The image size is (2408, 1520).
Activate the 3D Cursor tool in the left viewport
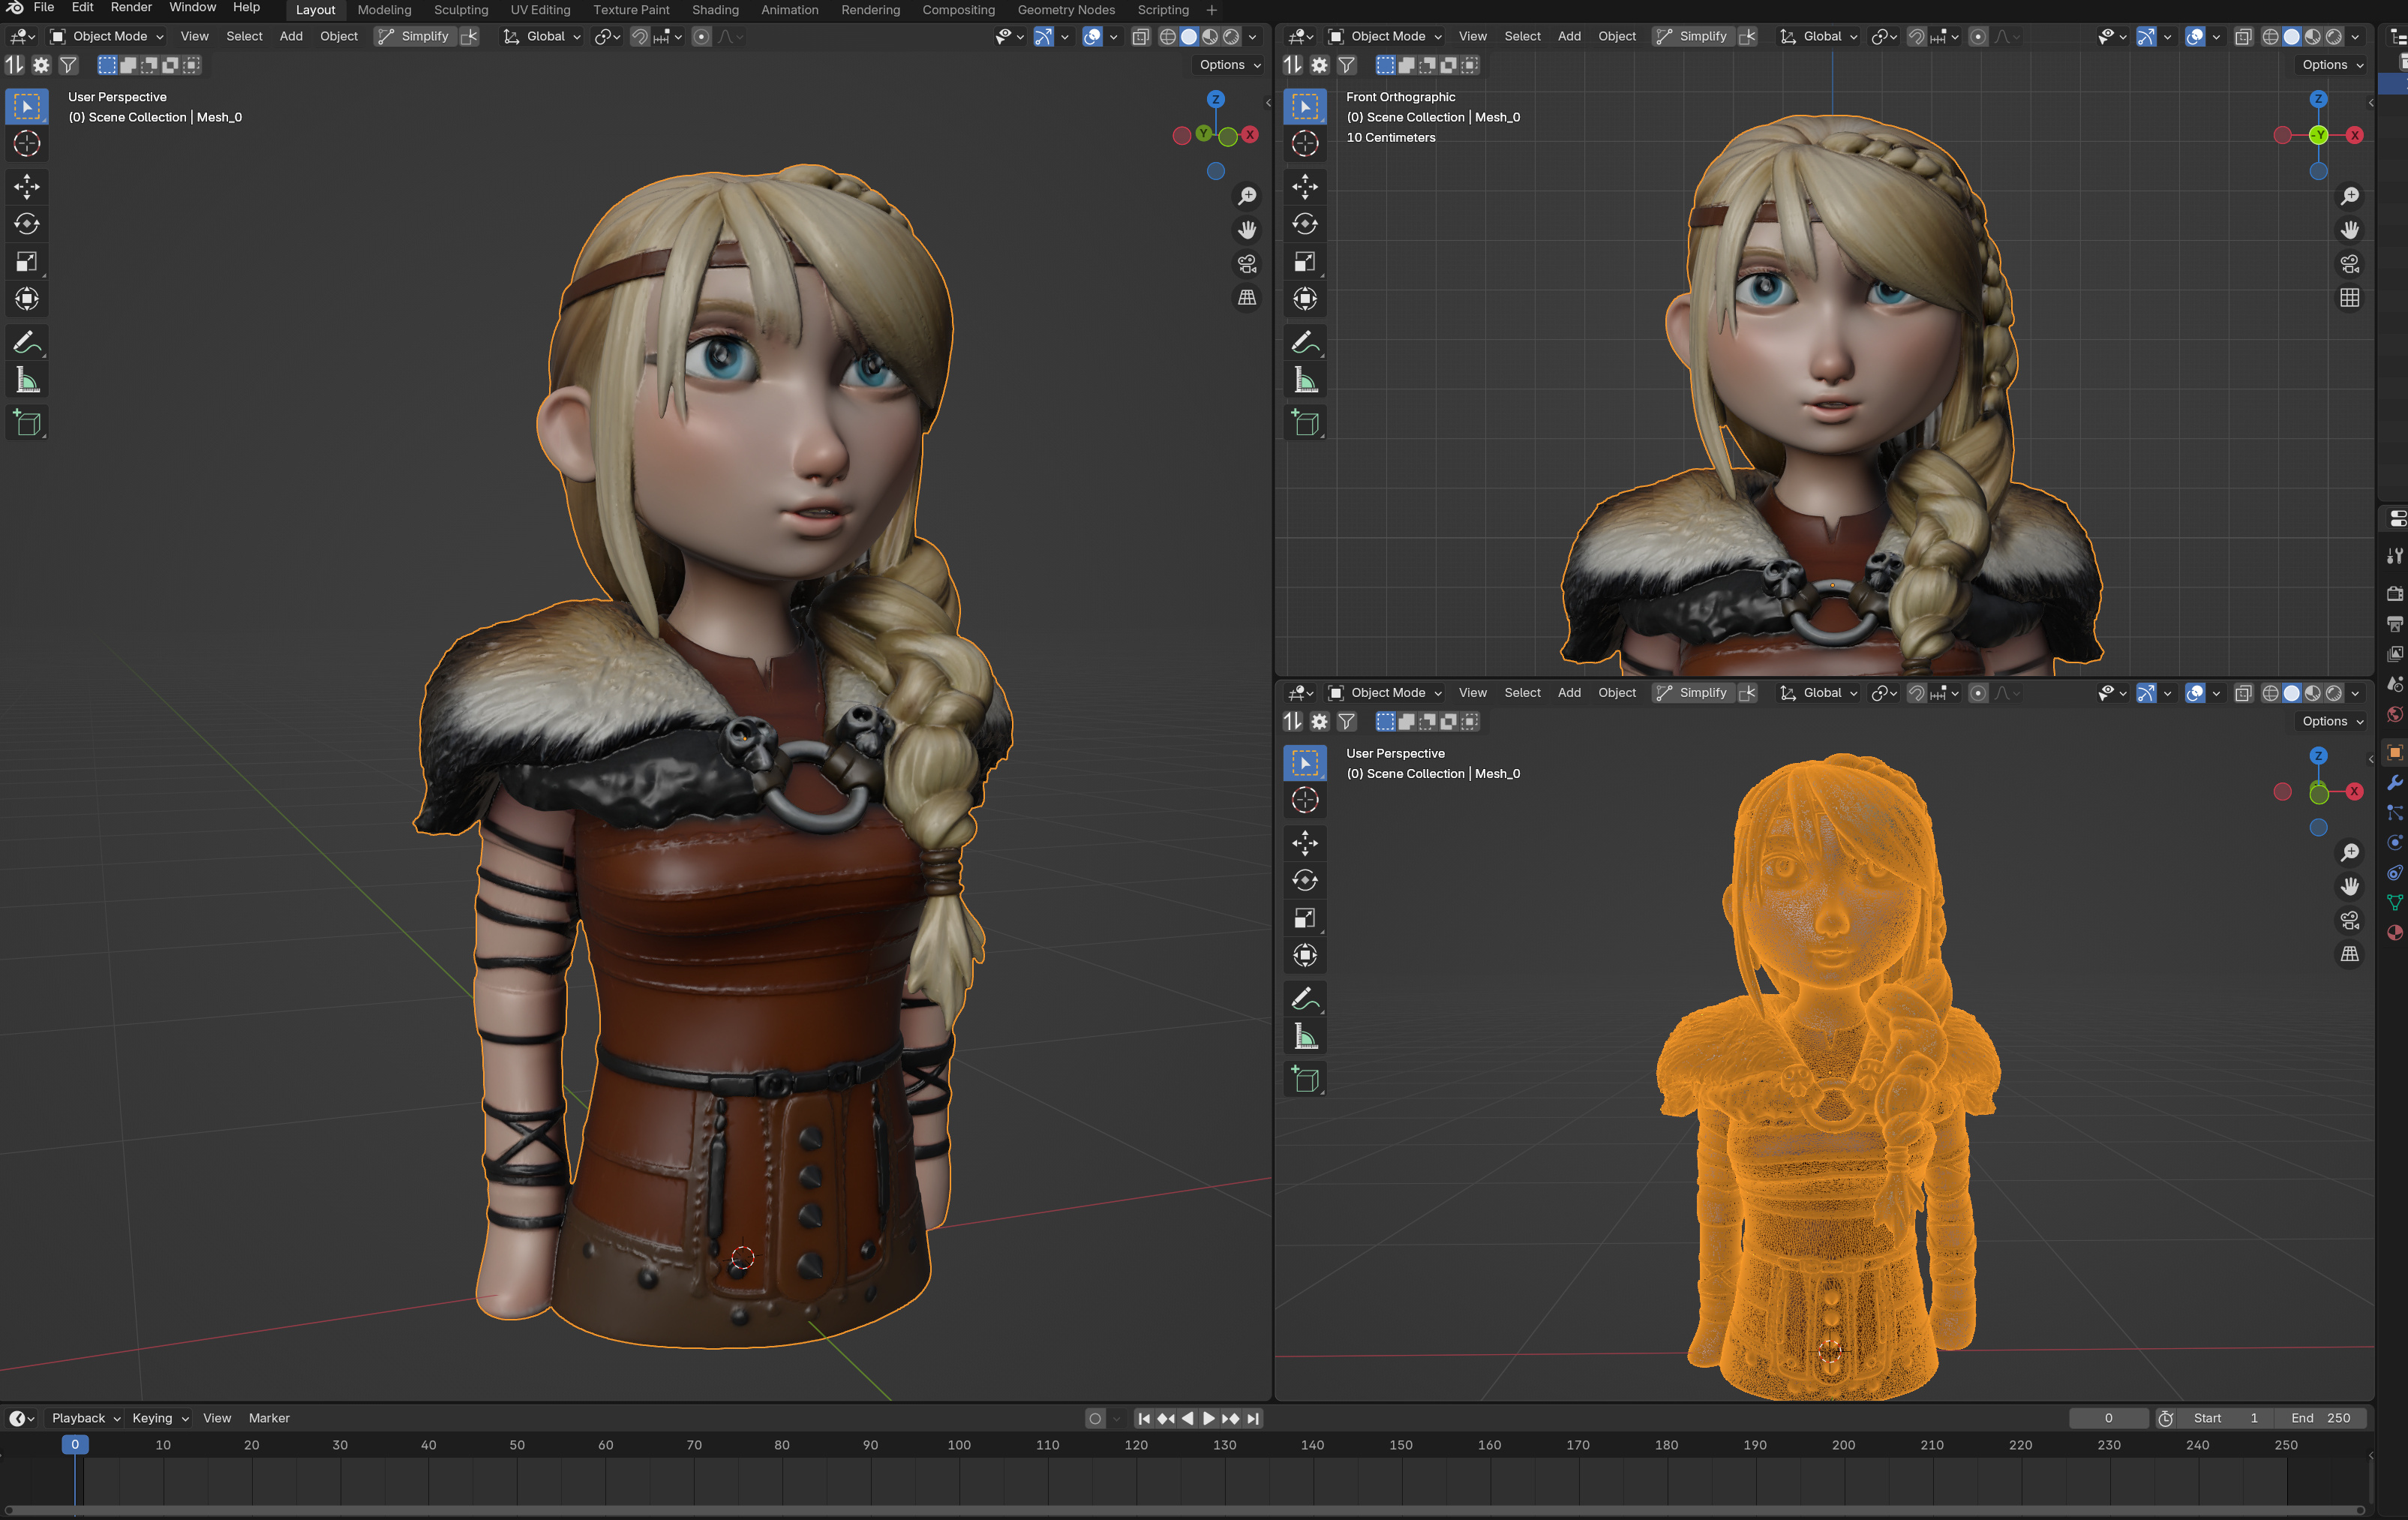27,143
